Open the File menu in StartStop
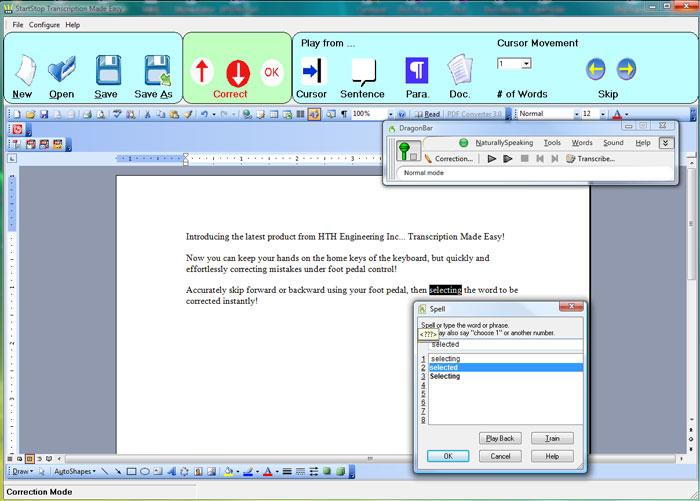The image size is (700, 501). (x=18, y=25)
